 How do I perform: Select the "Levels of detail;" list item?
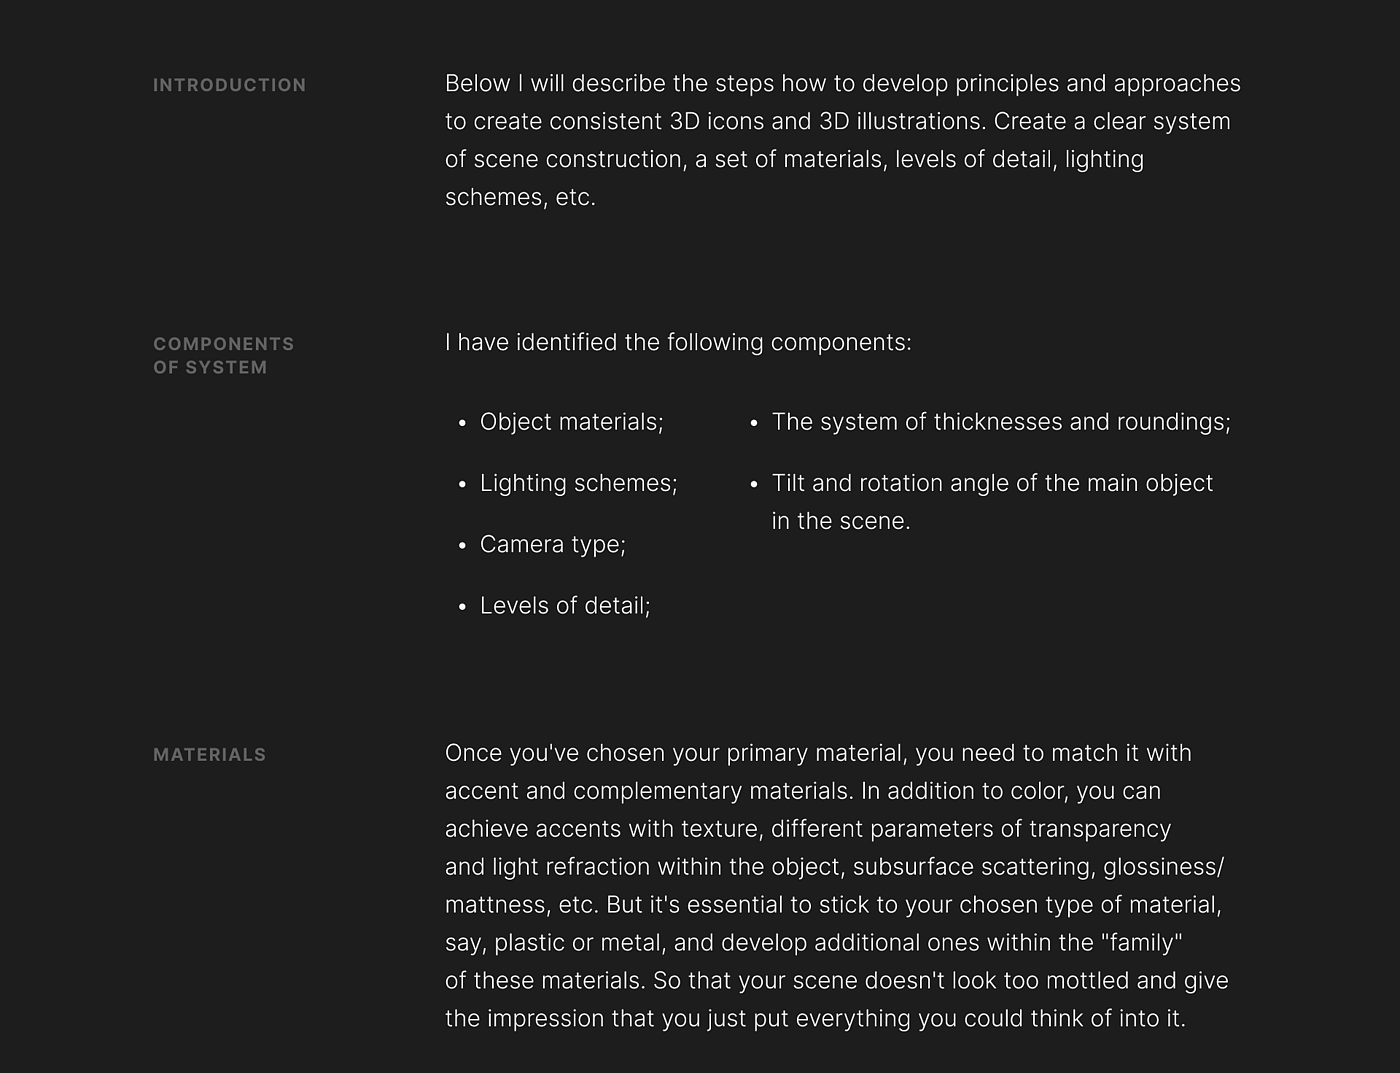coord(565,606)
